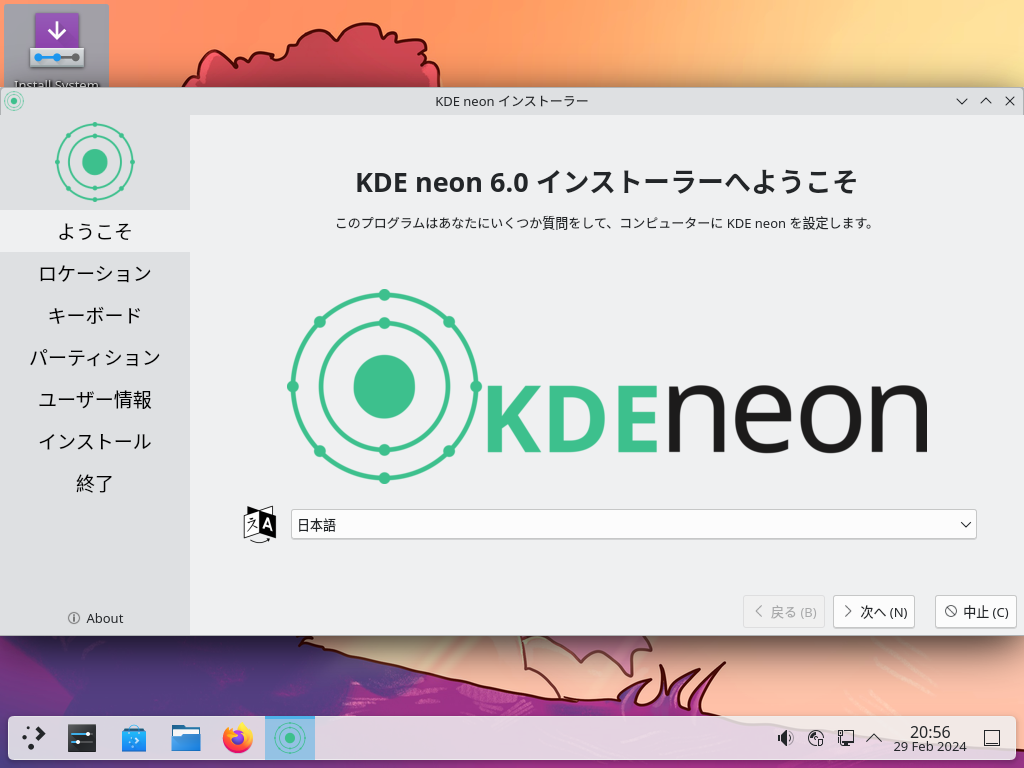This screenshot has width=1024, height=768.
Task: Click the show desktop button
Action: click(992, 738)
